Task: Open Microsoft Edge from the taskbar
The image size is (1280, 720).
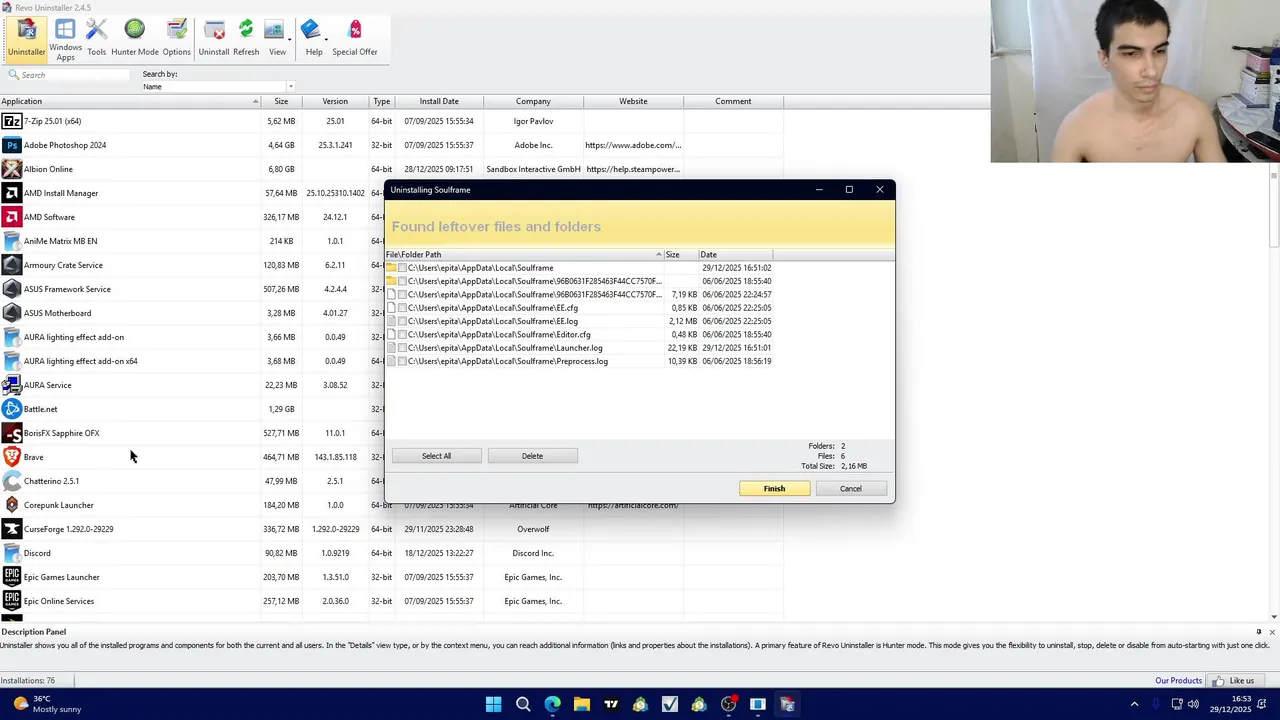Action: pyautogui.click(x=552, y=704)
